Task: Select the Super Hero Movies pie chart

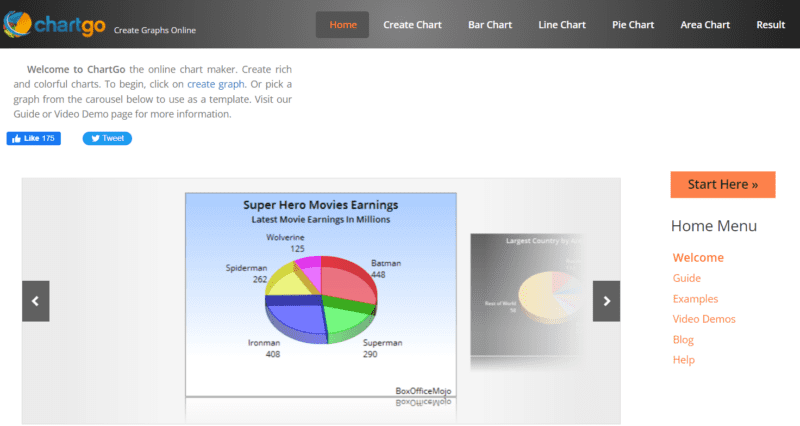Action: 320,290
